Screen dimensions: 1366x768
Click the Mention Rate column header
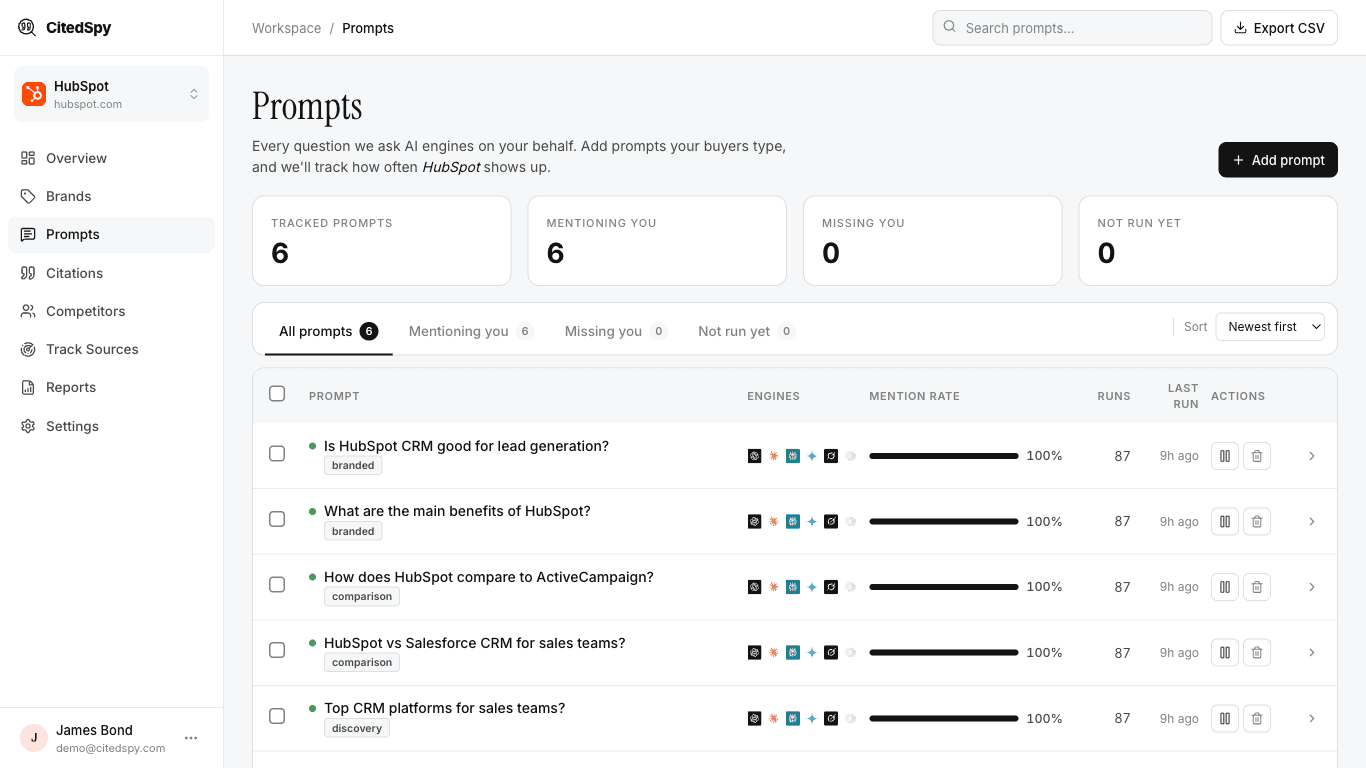tap(914, 396)
